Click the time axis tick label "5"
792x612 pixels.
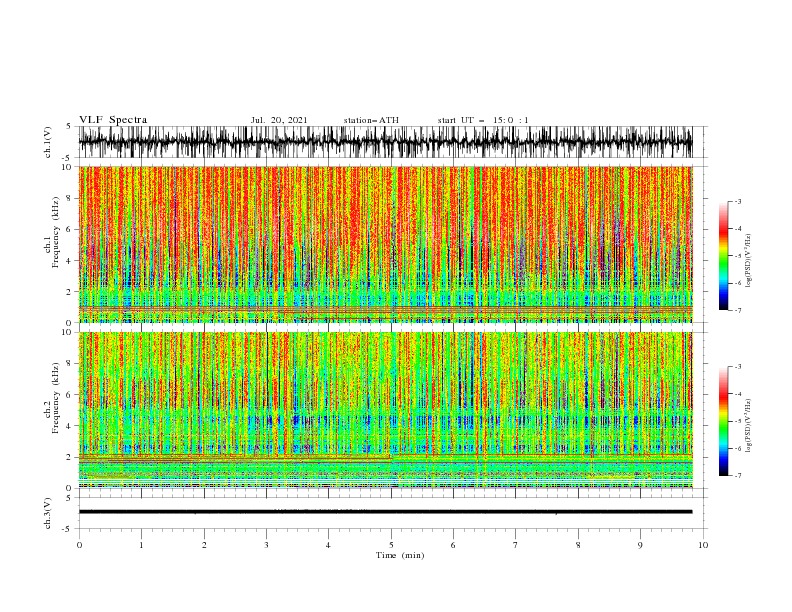tap(391, 545)
